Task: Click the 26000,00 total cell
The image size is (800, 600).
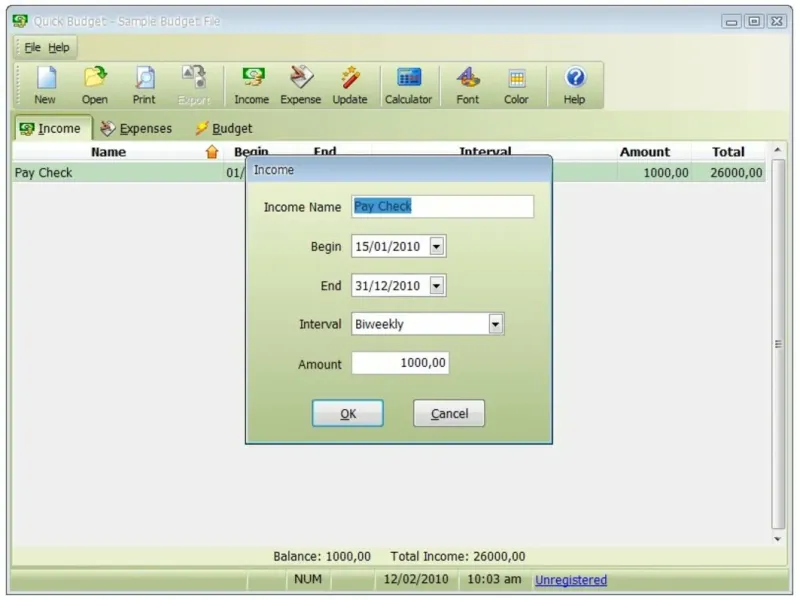Action: (737, 173)
